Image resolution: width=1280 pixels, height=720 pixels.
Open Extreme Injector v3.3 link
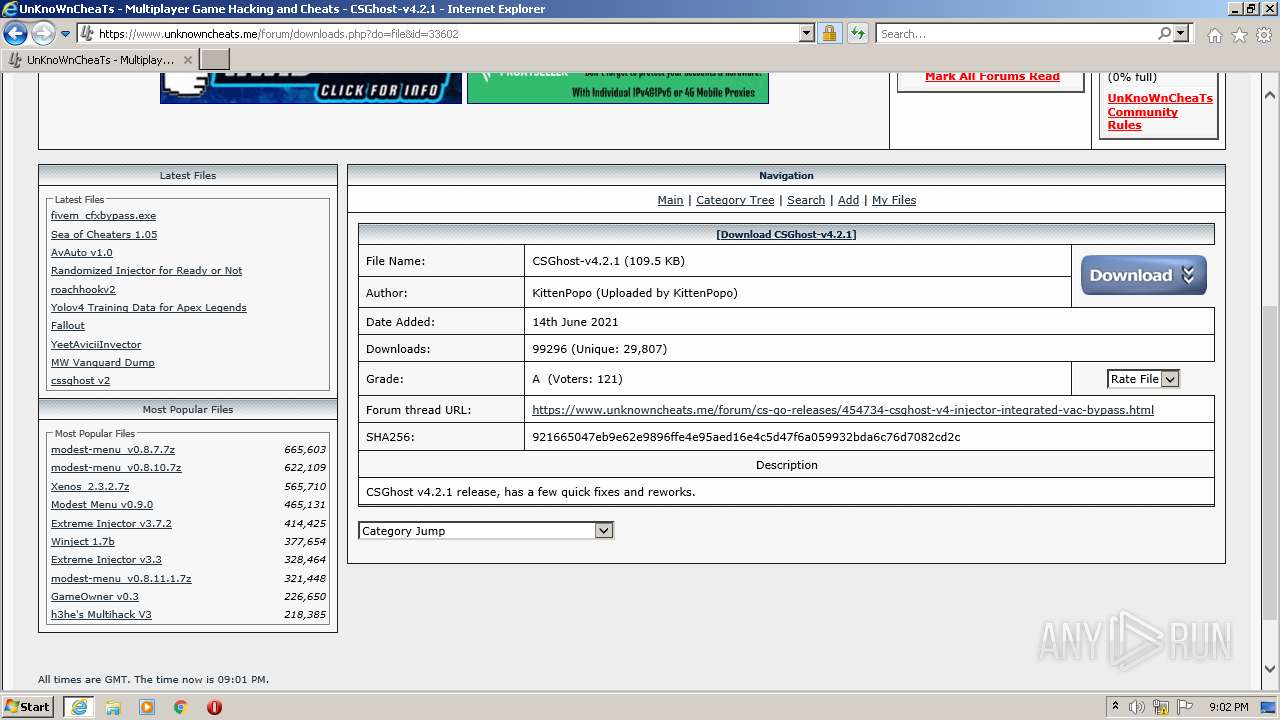[106, 560]
